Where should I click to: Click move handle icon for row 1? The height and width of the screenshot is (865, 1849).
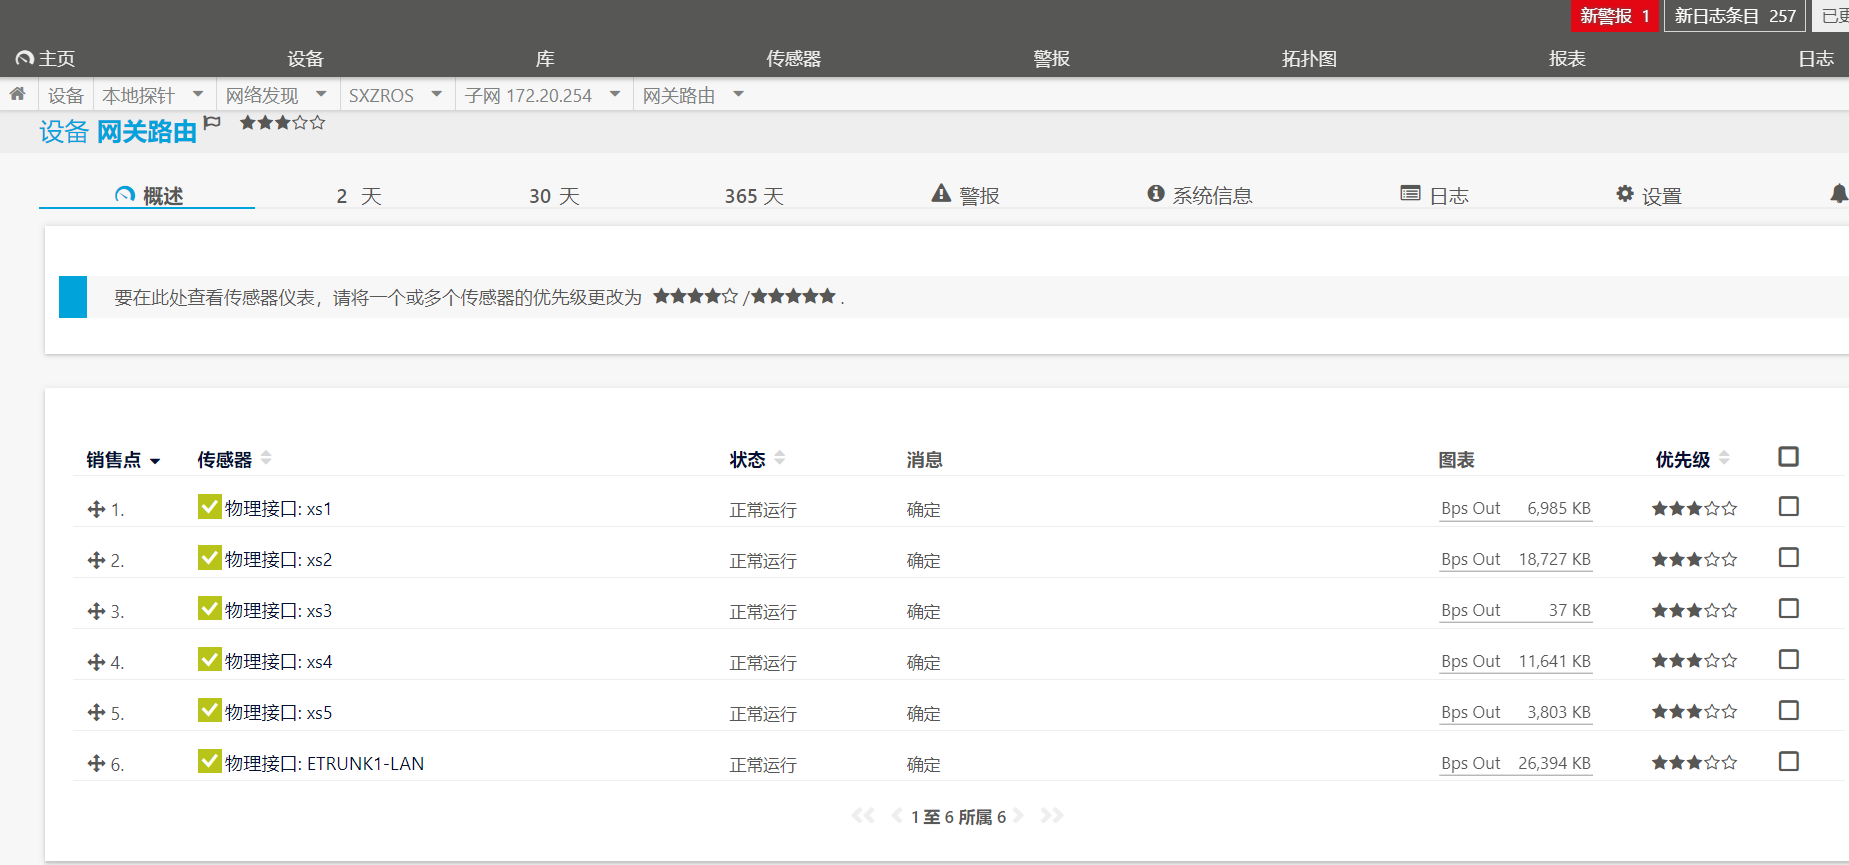click(96, 509)
